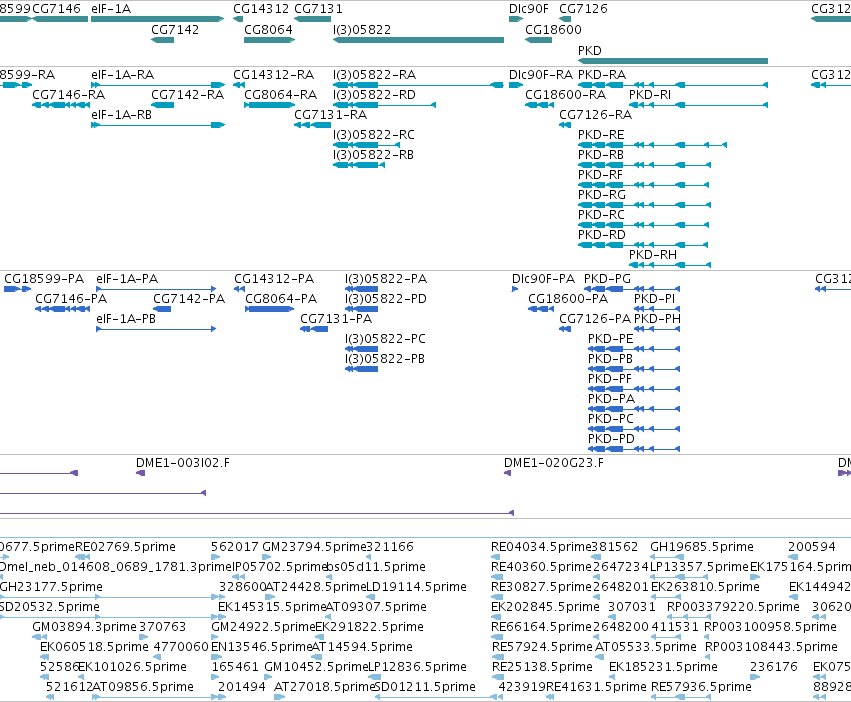Select EST GM23794.5prime
This screenshot has width=851, height=702.
315,547
